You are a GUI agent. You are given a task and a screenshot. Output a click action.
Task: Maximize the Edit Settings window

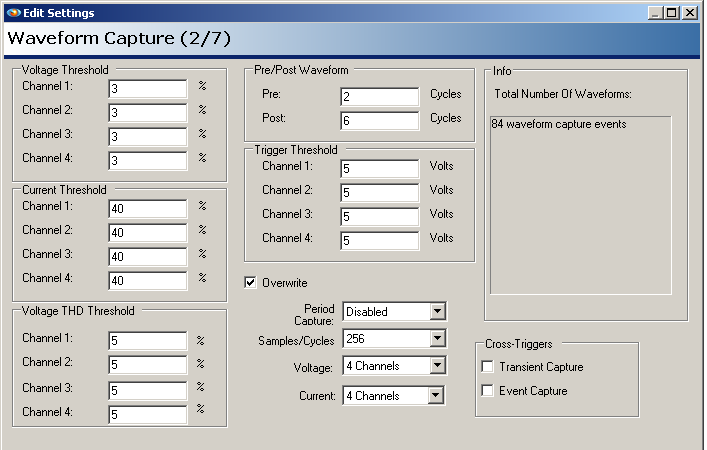672,13
